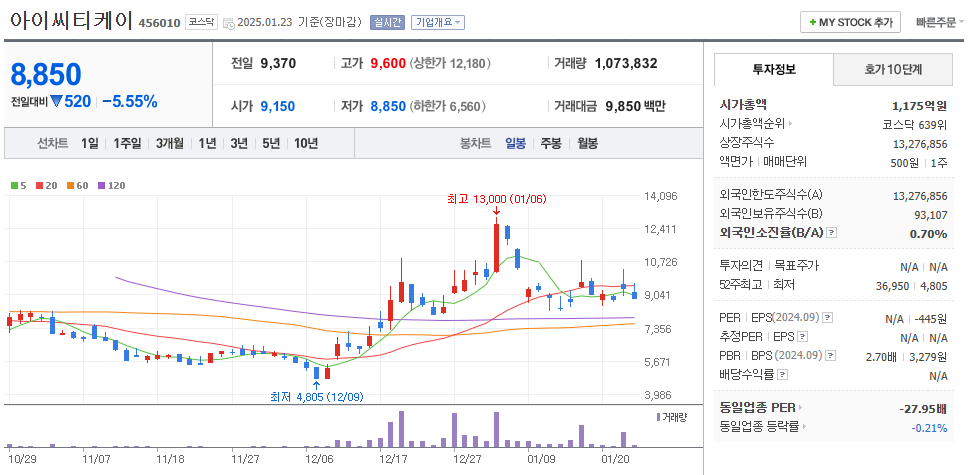Select 5년 line chart period
This screenshot has height=475, width=970.
tap(271, 143)
